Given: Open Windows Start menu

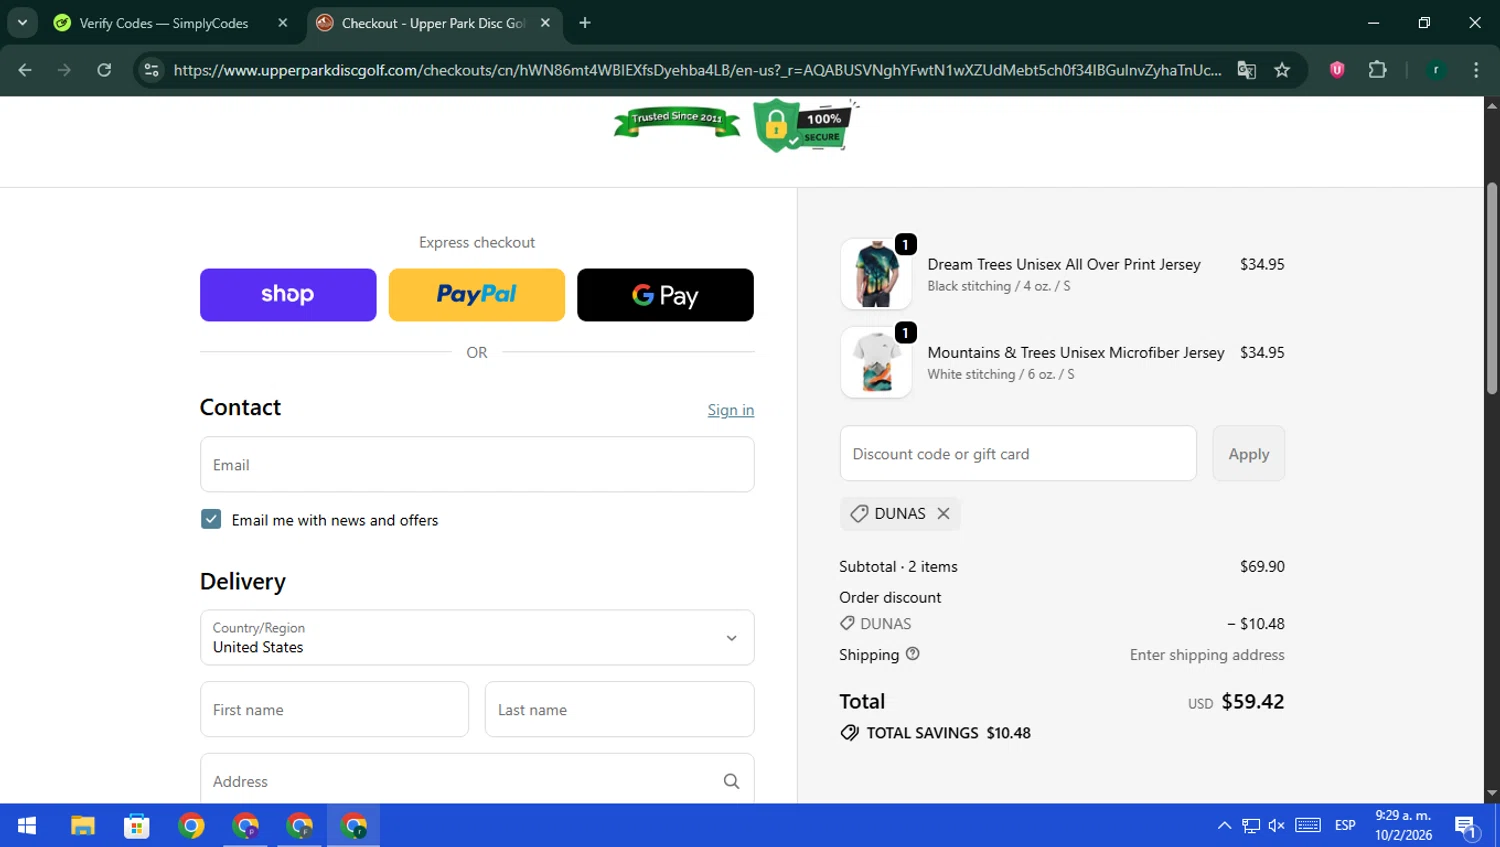Looking at the screenshot, I should (27, 825).
